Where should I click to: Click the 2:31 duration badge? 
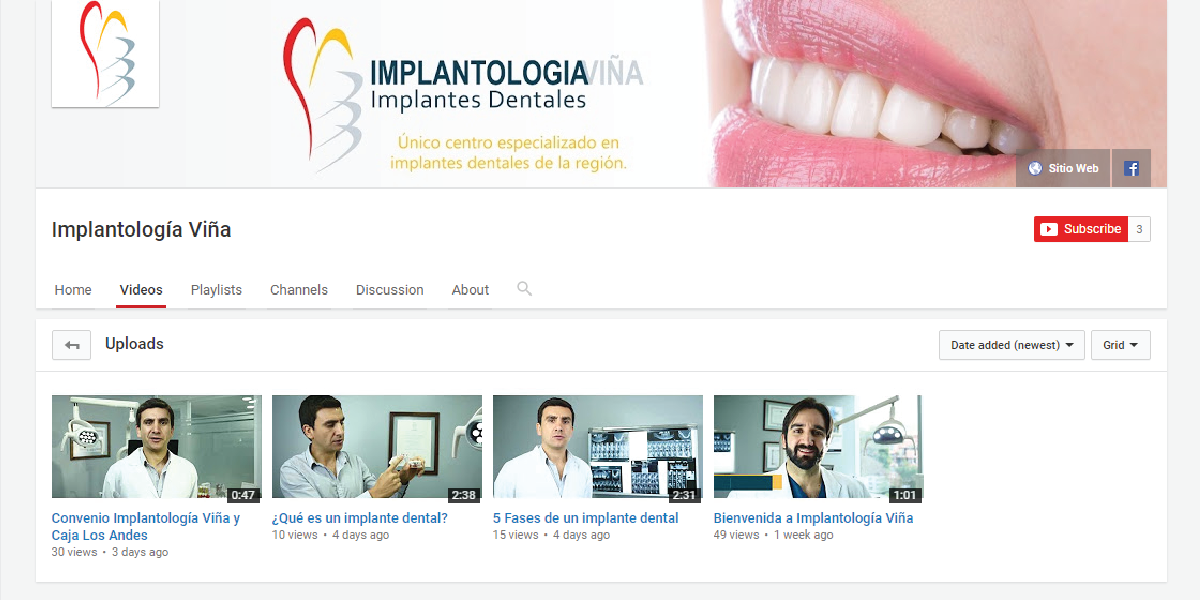pos(684,494)
